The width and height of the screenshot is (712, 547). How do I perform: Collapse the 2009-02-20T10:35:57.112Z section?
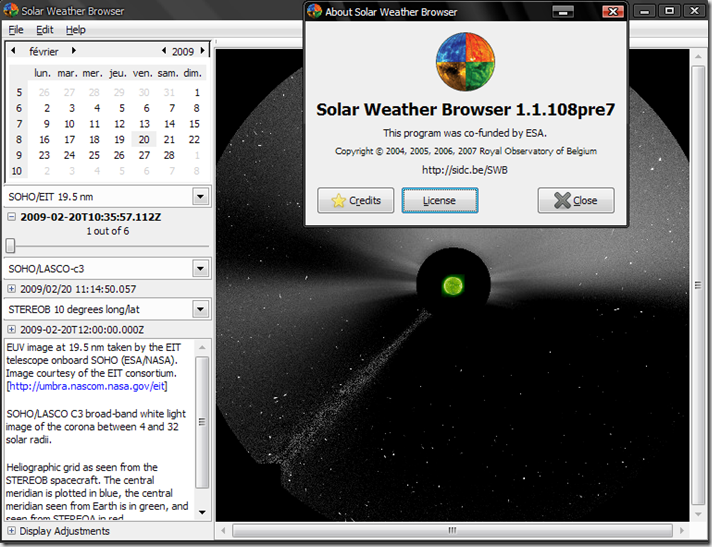pyautogui.click(x=11, y=217)
